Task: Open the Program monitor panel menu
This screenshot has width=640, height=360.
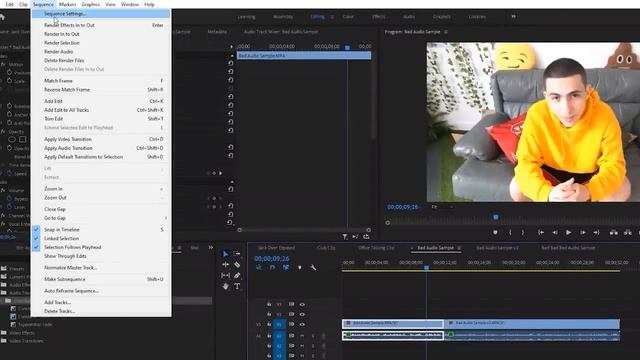Action: 446,31
